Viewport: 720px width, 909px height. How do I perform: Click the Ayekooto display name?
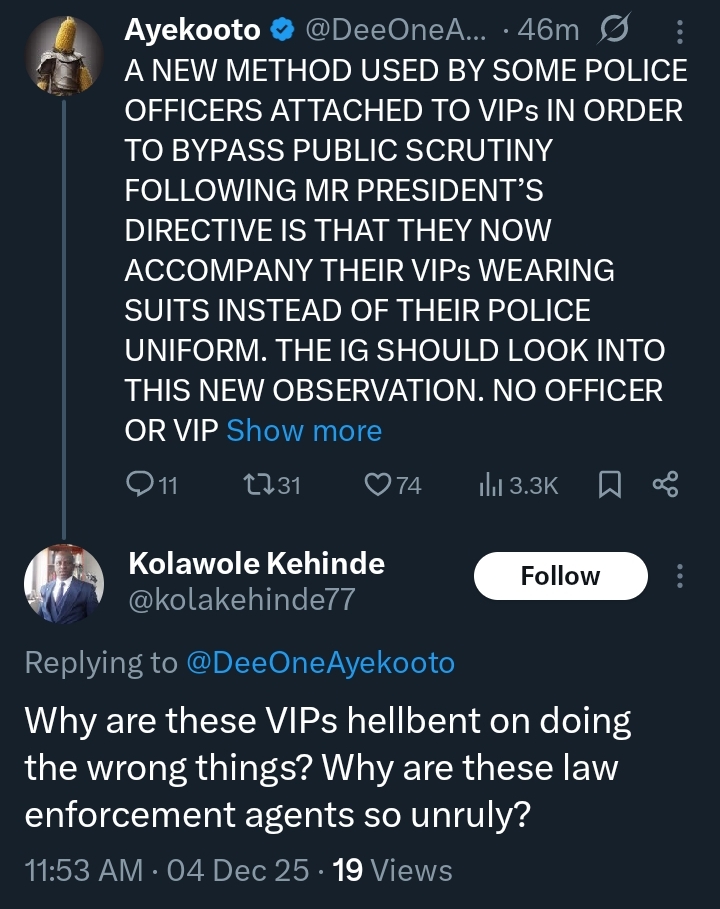tap(191, 31)
